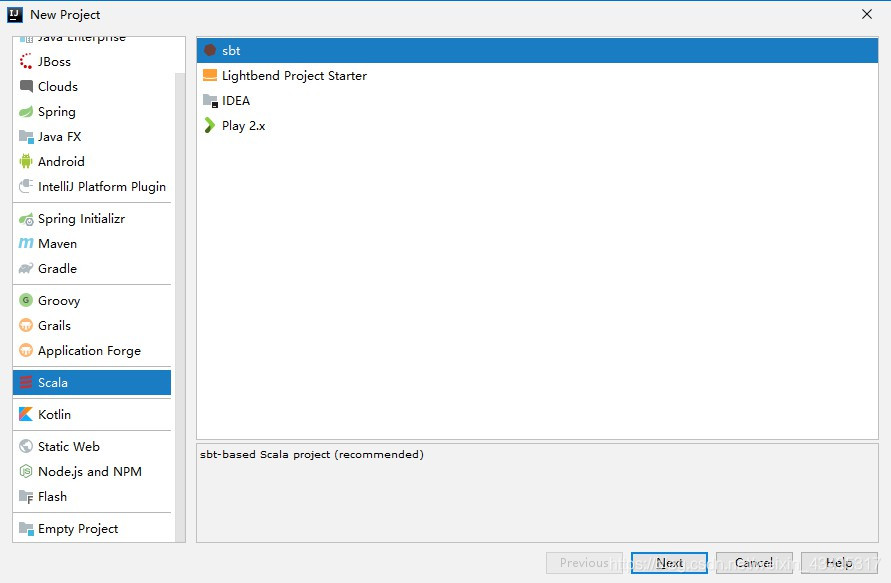The width and height of the screenshot is (891, 583).
Task: Click the IntelliJ logo in title bar
Action: [x=15, y=14]
